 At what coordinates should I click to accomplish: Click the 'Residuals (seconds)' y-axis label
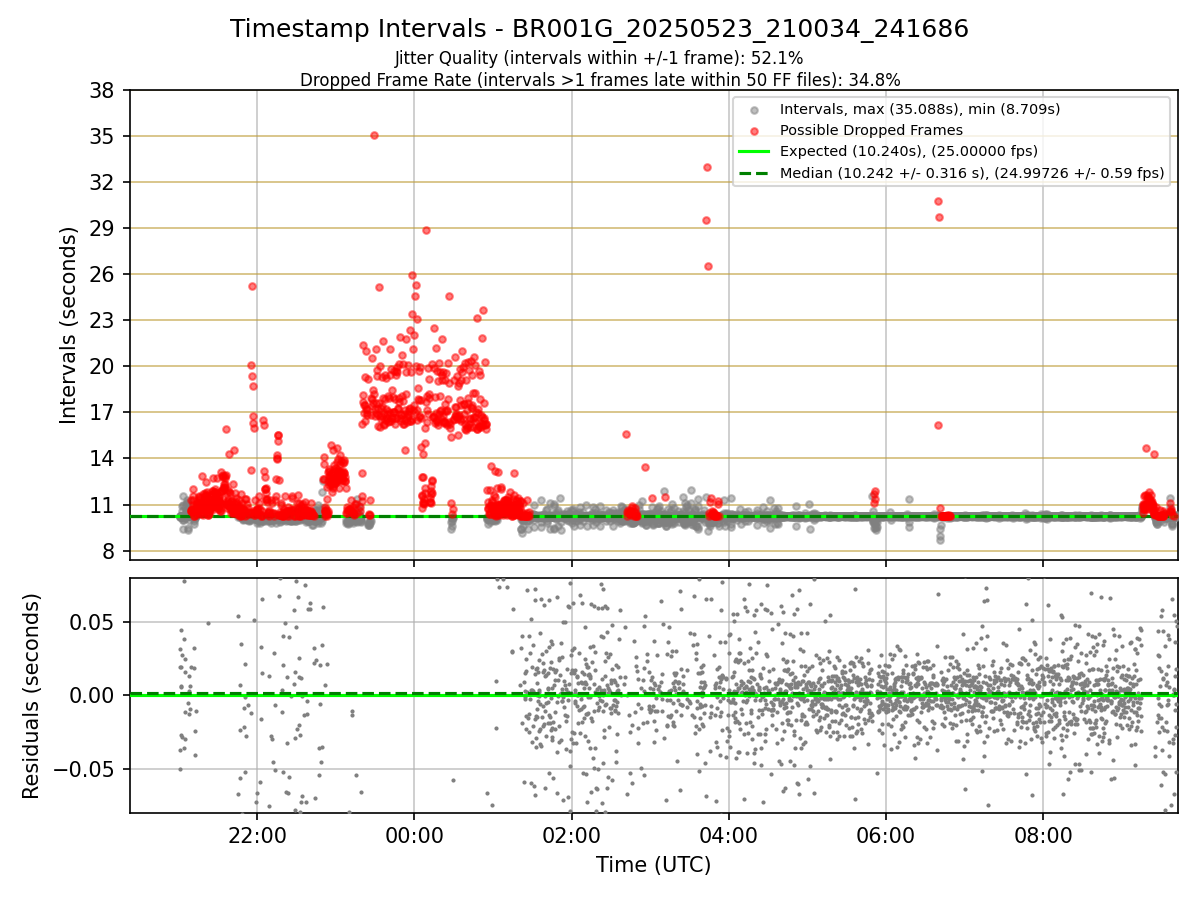[31, 695]
